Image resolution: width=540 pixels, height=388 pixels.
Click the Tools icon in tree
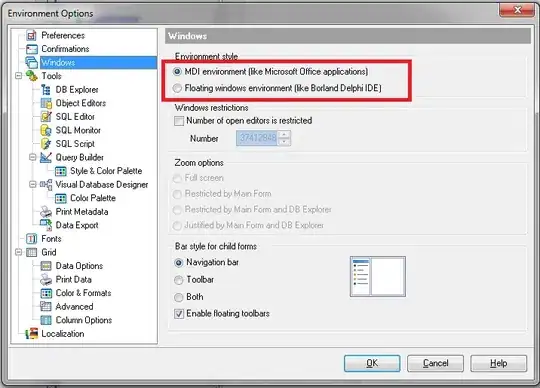[x=32, y=76]
